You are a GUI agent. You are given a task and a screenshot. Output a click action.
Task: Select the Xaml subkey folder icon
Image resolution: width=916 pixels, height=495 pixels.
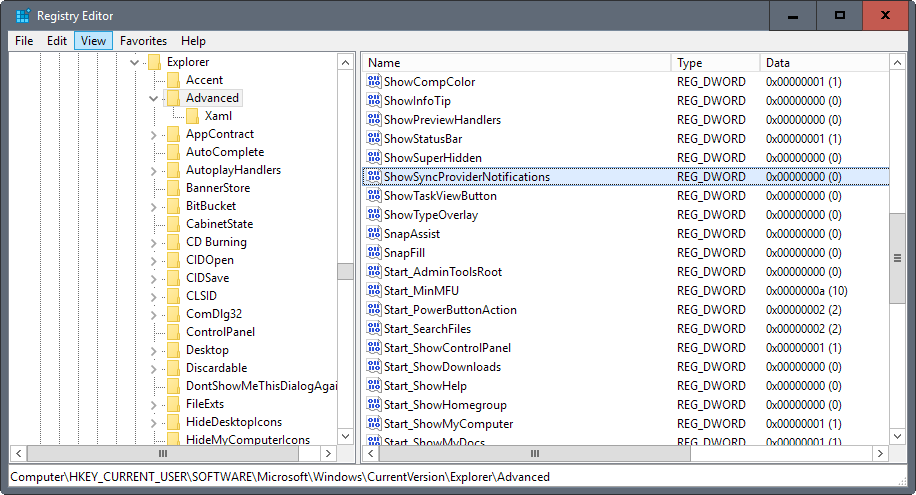tap(192, 116)
